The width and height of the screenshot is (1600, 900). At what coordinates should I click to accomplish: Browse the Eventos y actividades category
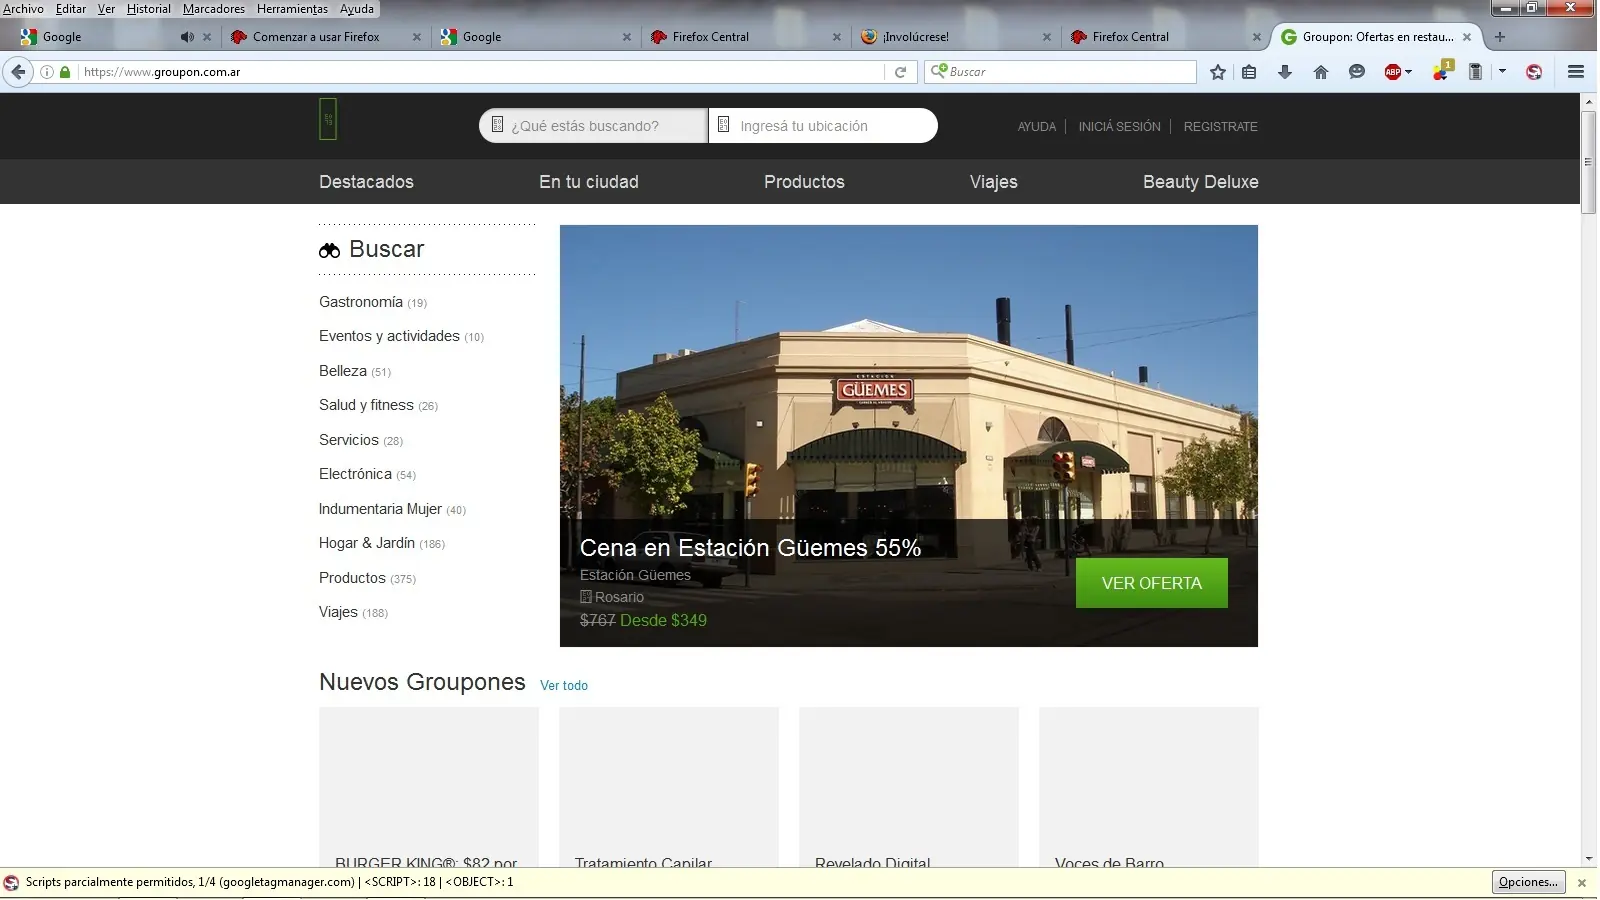(x=401, y=337)
